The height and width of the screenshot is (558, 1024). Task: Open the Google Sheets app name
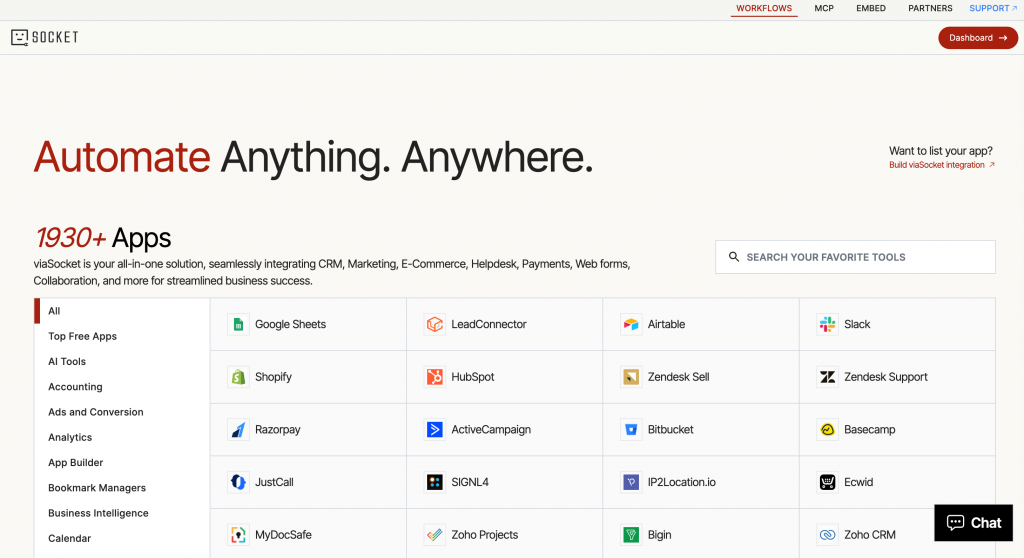coord(291,324)
